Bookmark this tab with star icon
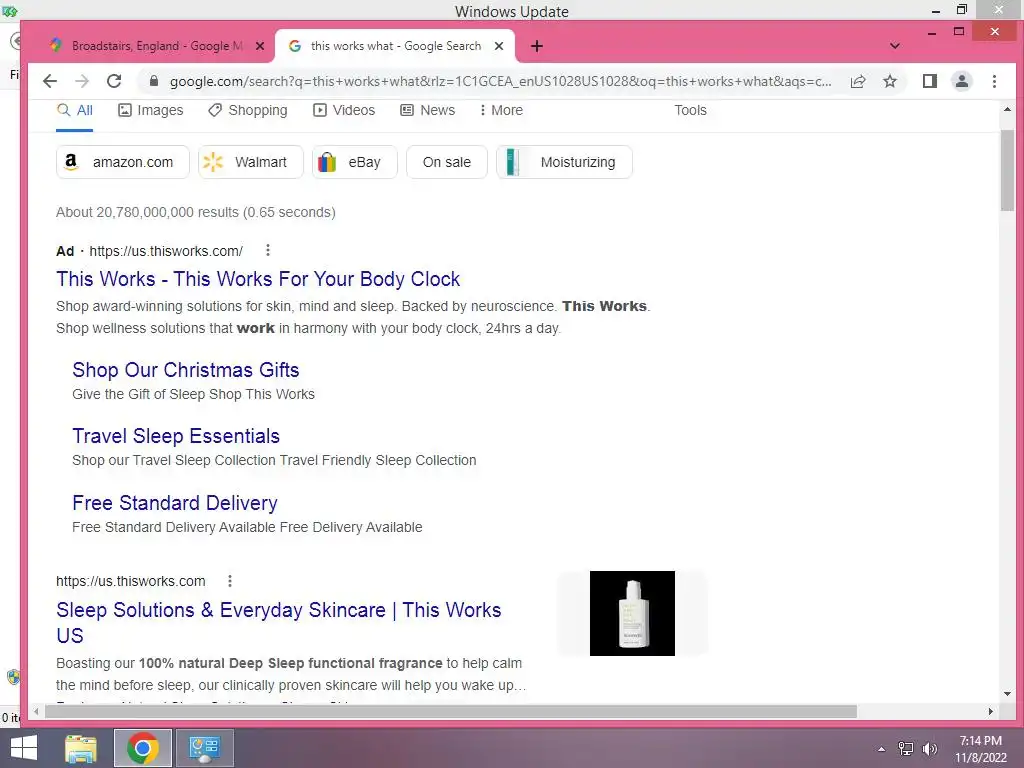 pos(889,81)
